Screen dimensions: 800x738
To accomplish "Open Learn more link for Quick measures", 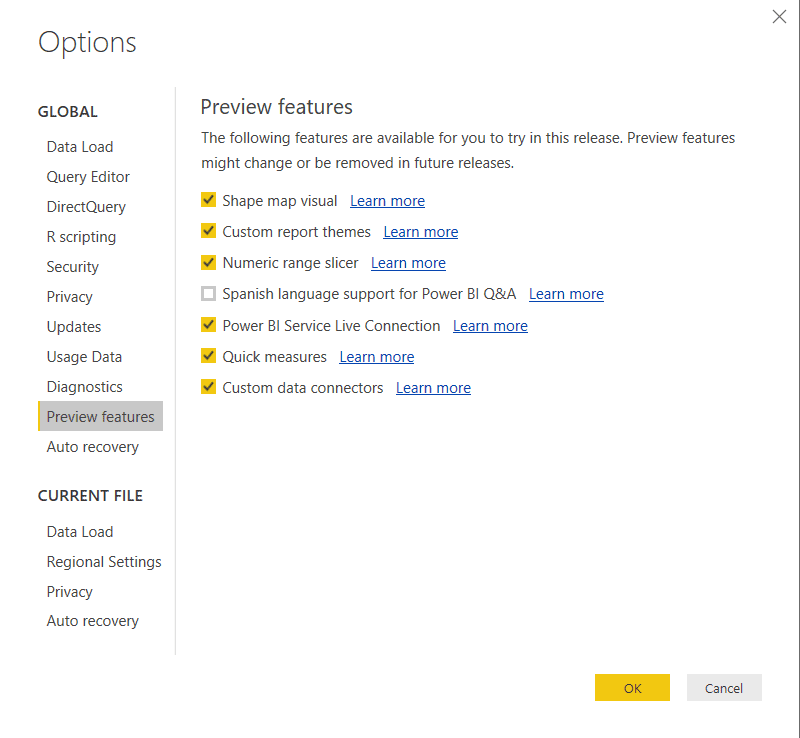I will click(377, 357).
